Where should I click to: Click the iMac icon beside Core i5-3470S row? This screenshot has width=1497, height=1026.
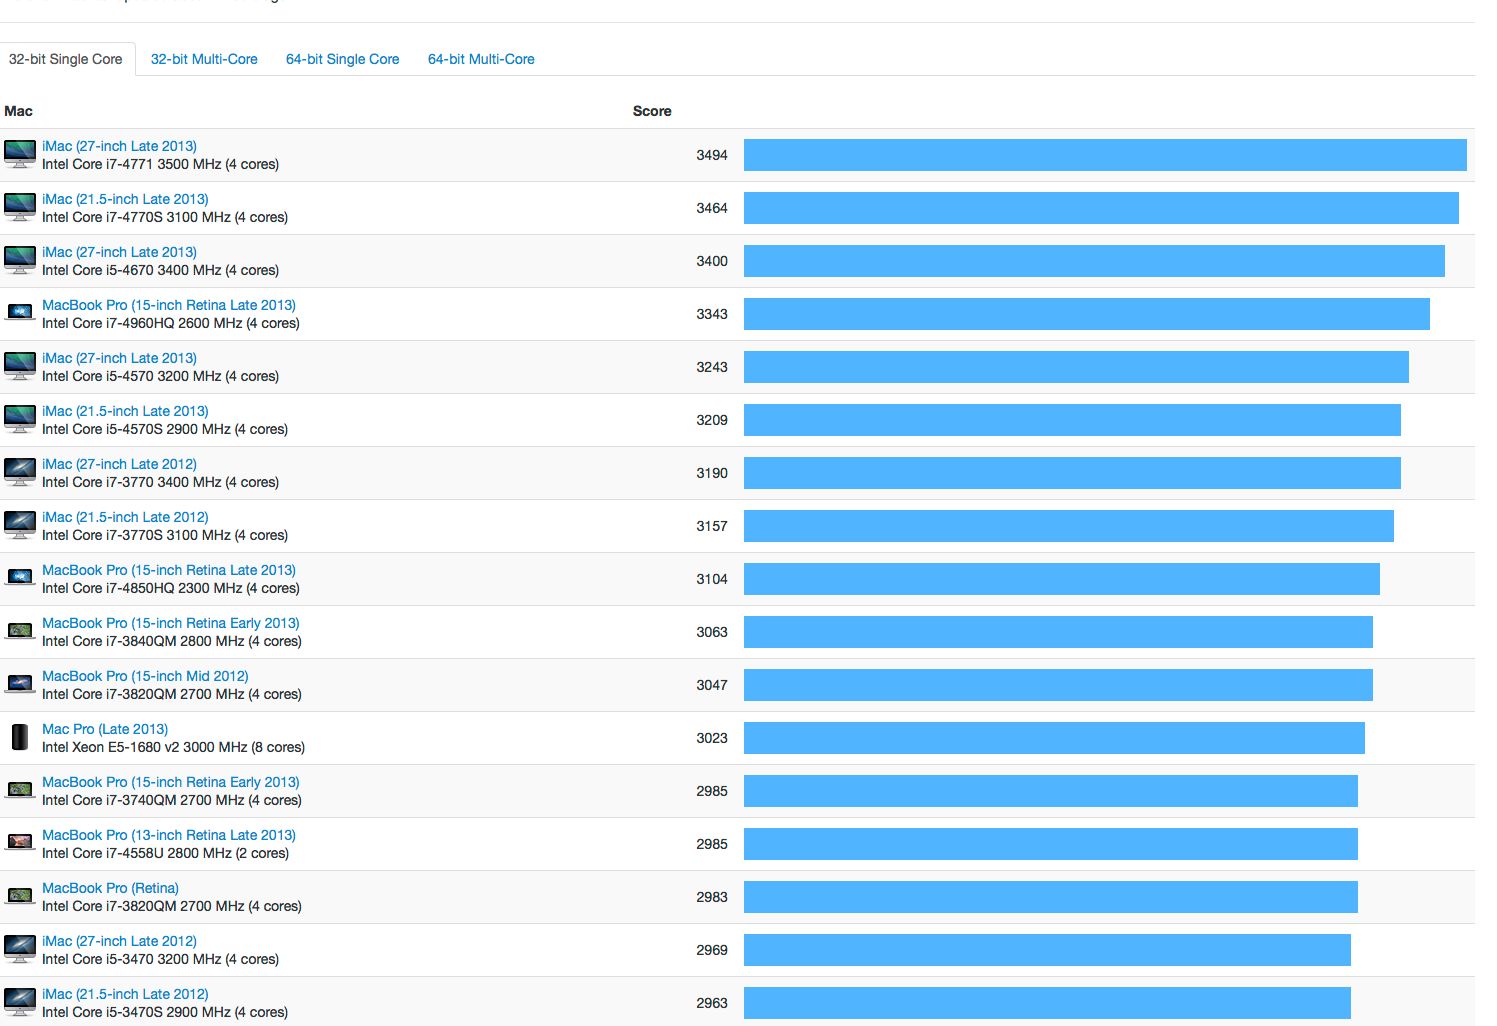coord(20,1002)
